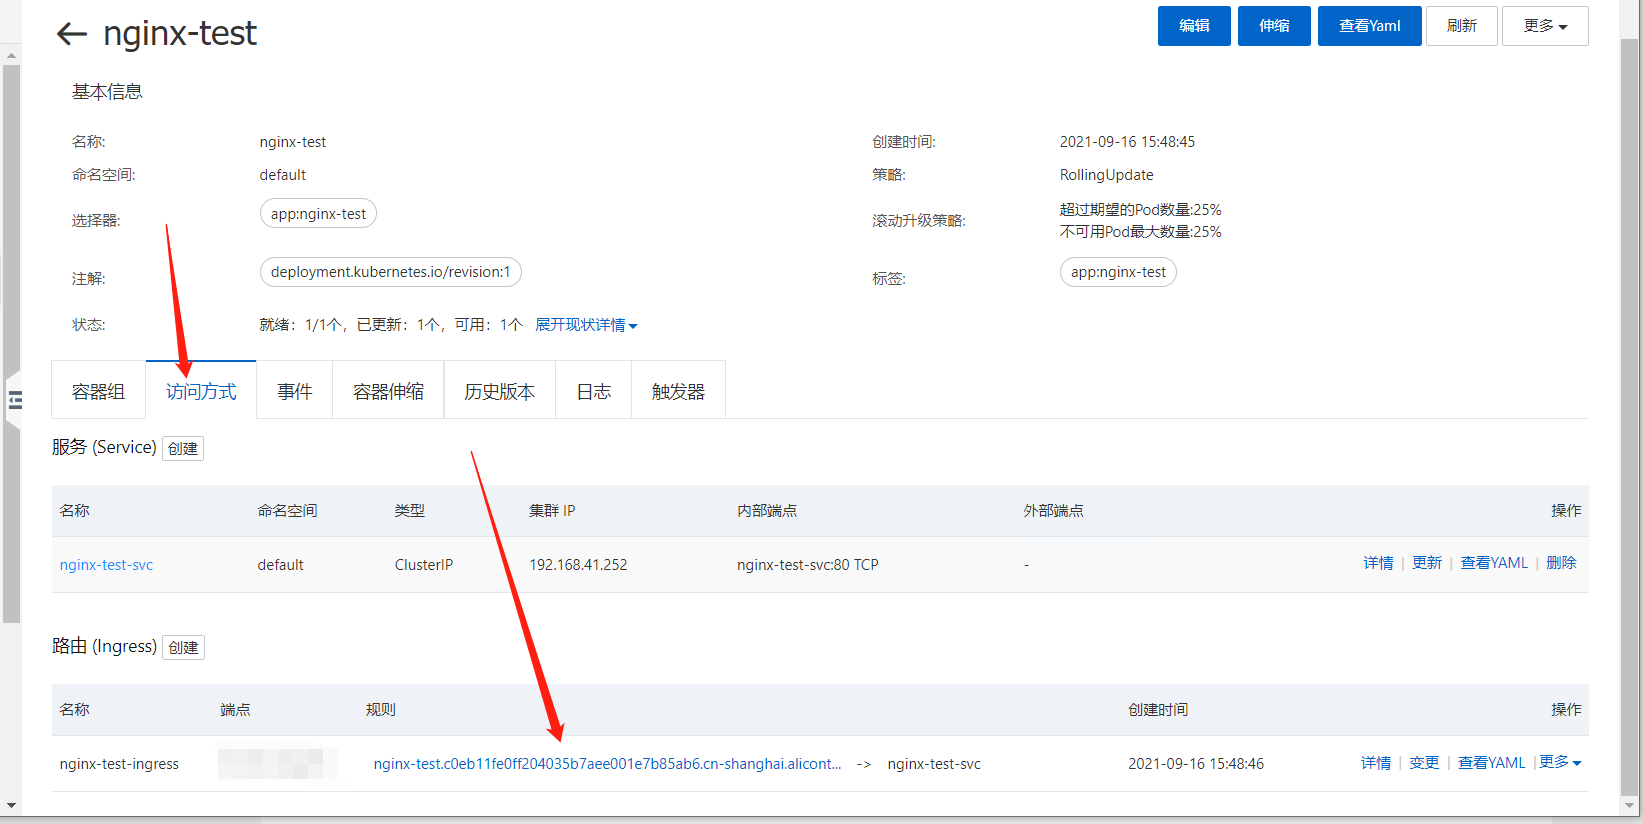Click the 伸缩 scale button
Image resolution: width=1643 pixels, height=824 pixels.
(1274, 26)
